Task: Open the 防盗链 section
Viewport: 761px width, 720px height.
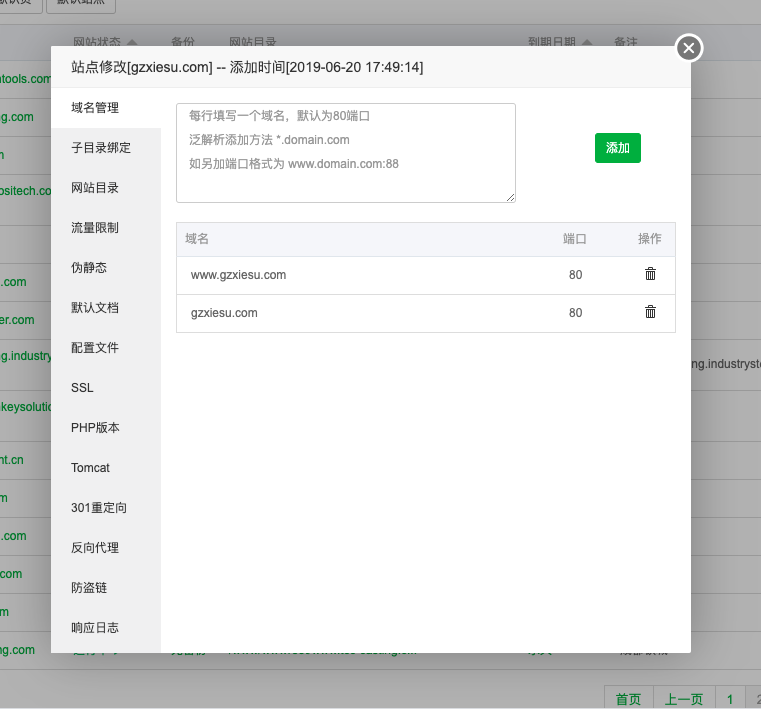Action: pyautogui.click(x=89, y=588)
